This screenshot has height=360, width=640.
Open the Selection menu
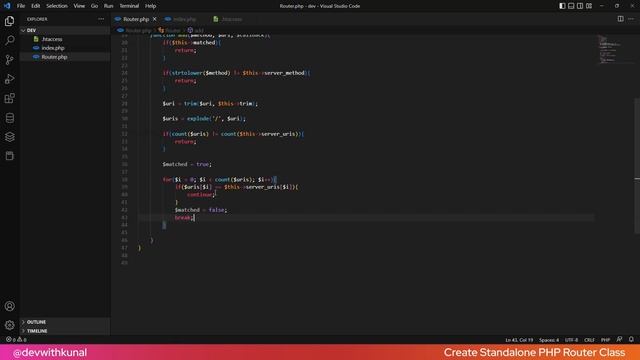click(x=57, y=6)
